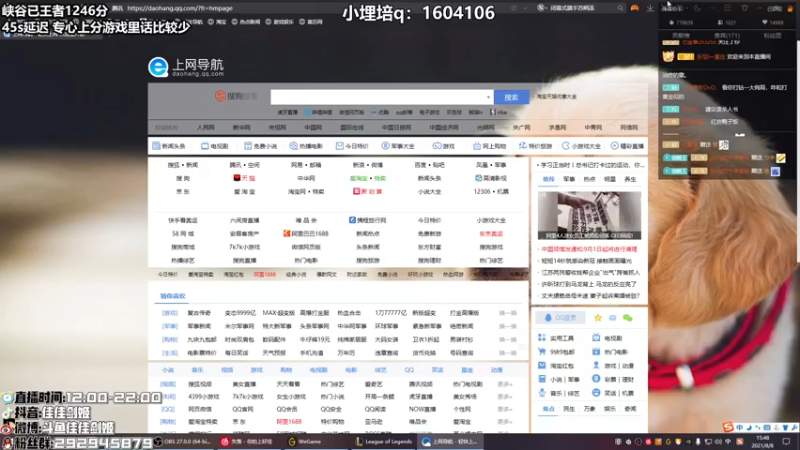Expand 更多 in the 视频 row
800x450 pixels.
pyautogui.click(x=505, y=384)
